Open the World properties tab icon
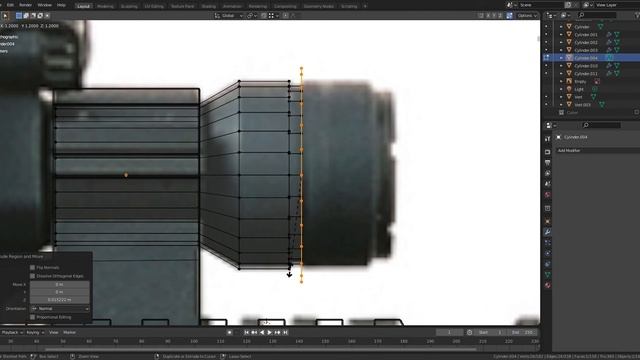640x360 pixels. pos(548,195)
